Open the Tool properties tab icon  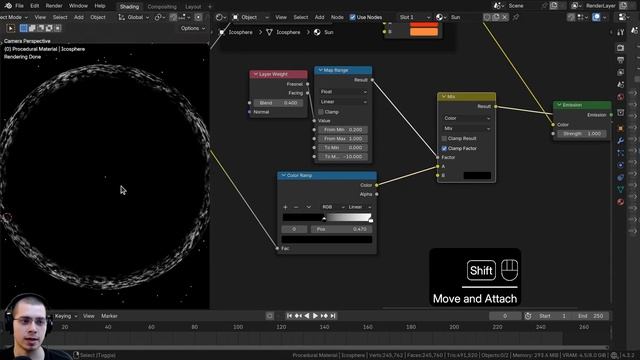click(x=620, y=33)
